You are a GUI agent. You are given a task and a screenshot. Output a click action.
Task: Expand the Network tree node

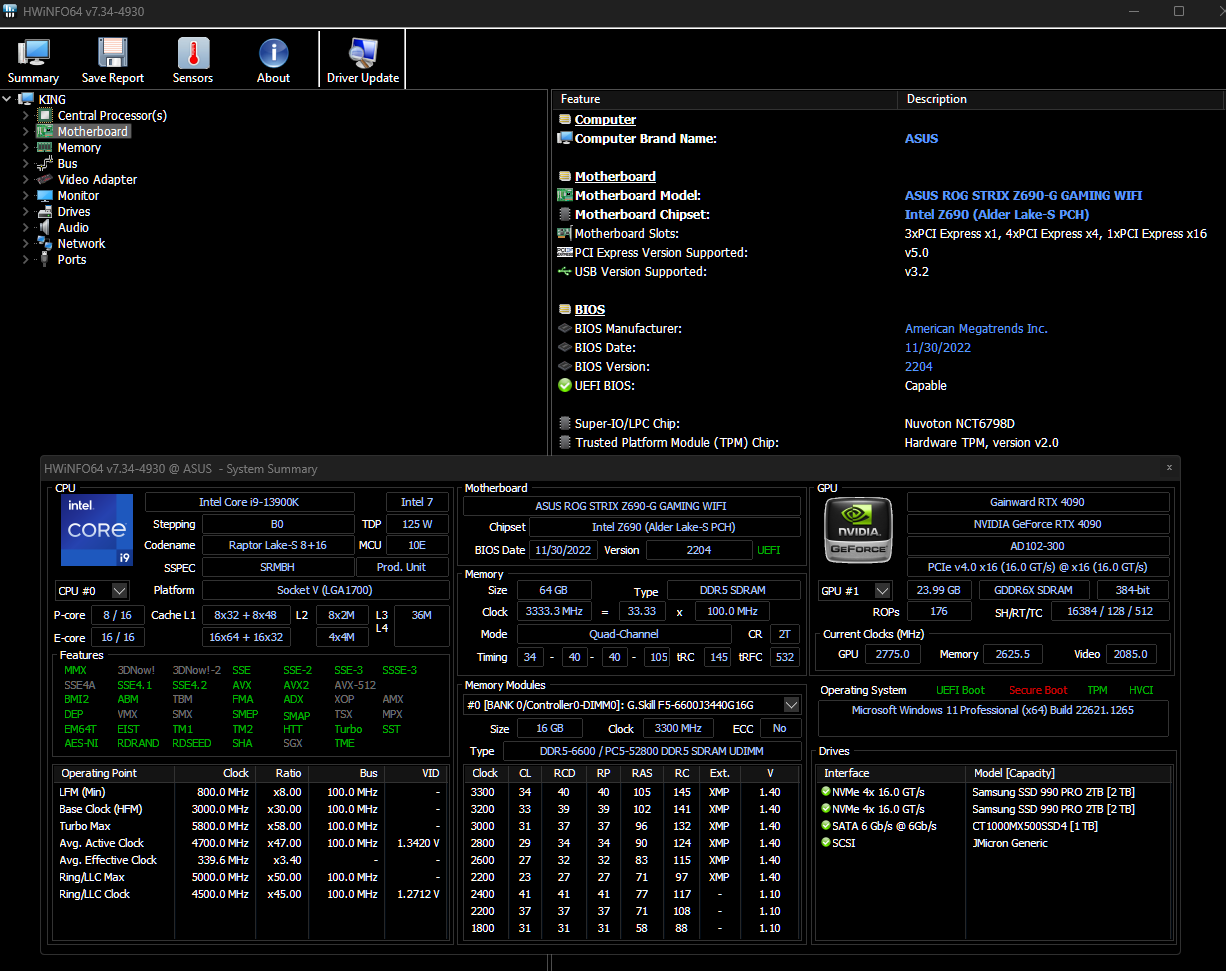tap(26, 243)
